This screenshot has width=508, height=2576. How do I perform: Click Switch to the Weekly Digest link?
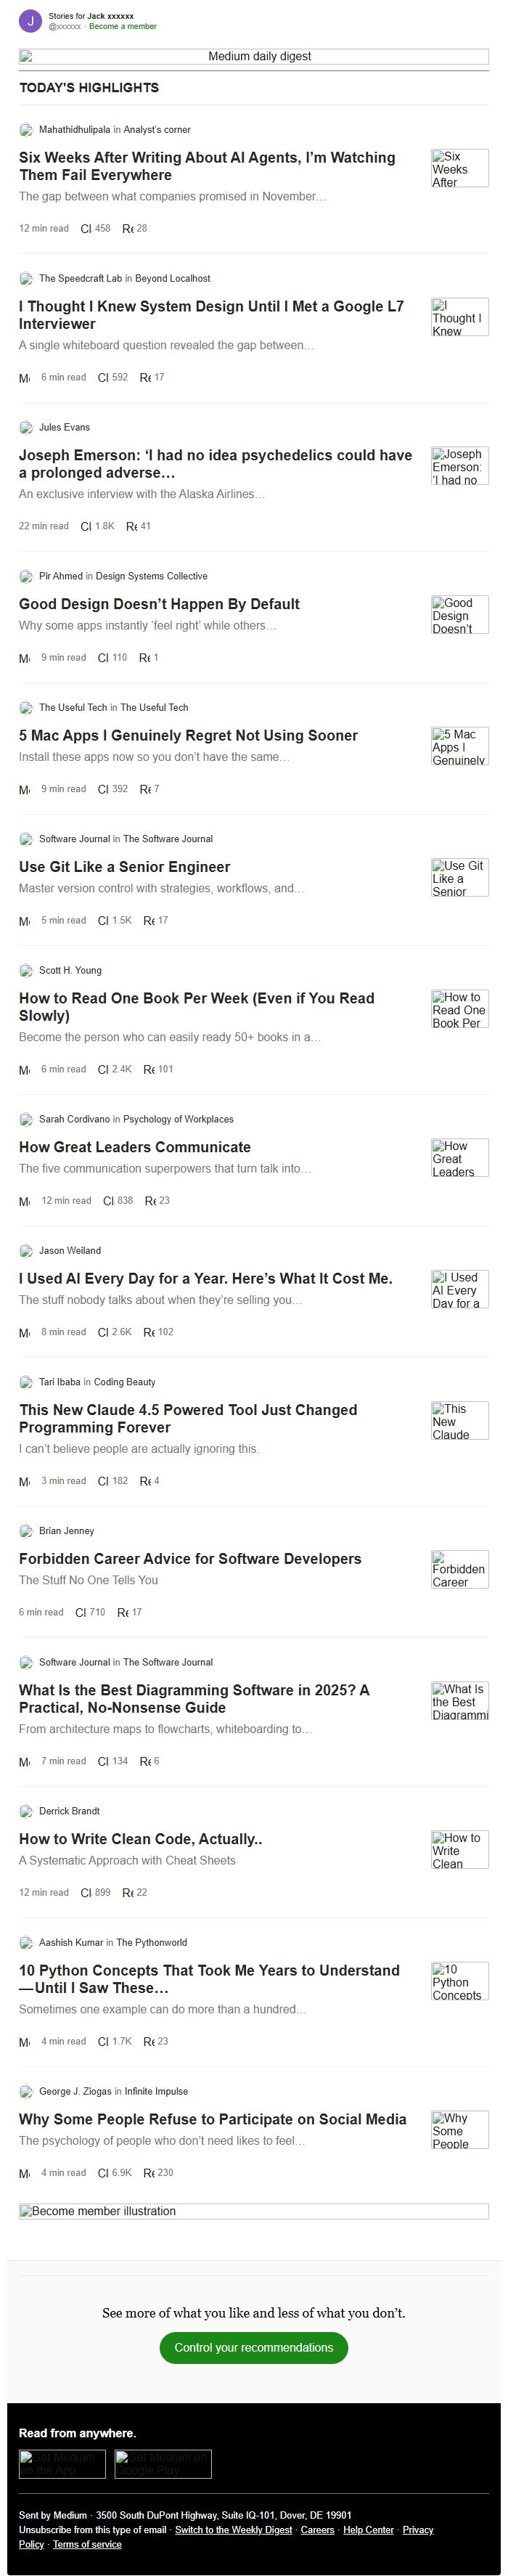[x=233, y=2530]
